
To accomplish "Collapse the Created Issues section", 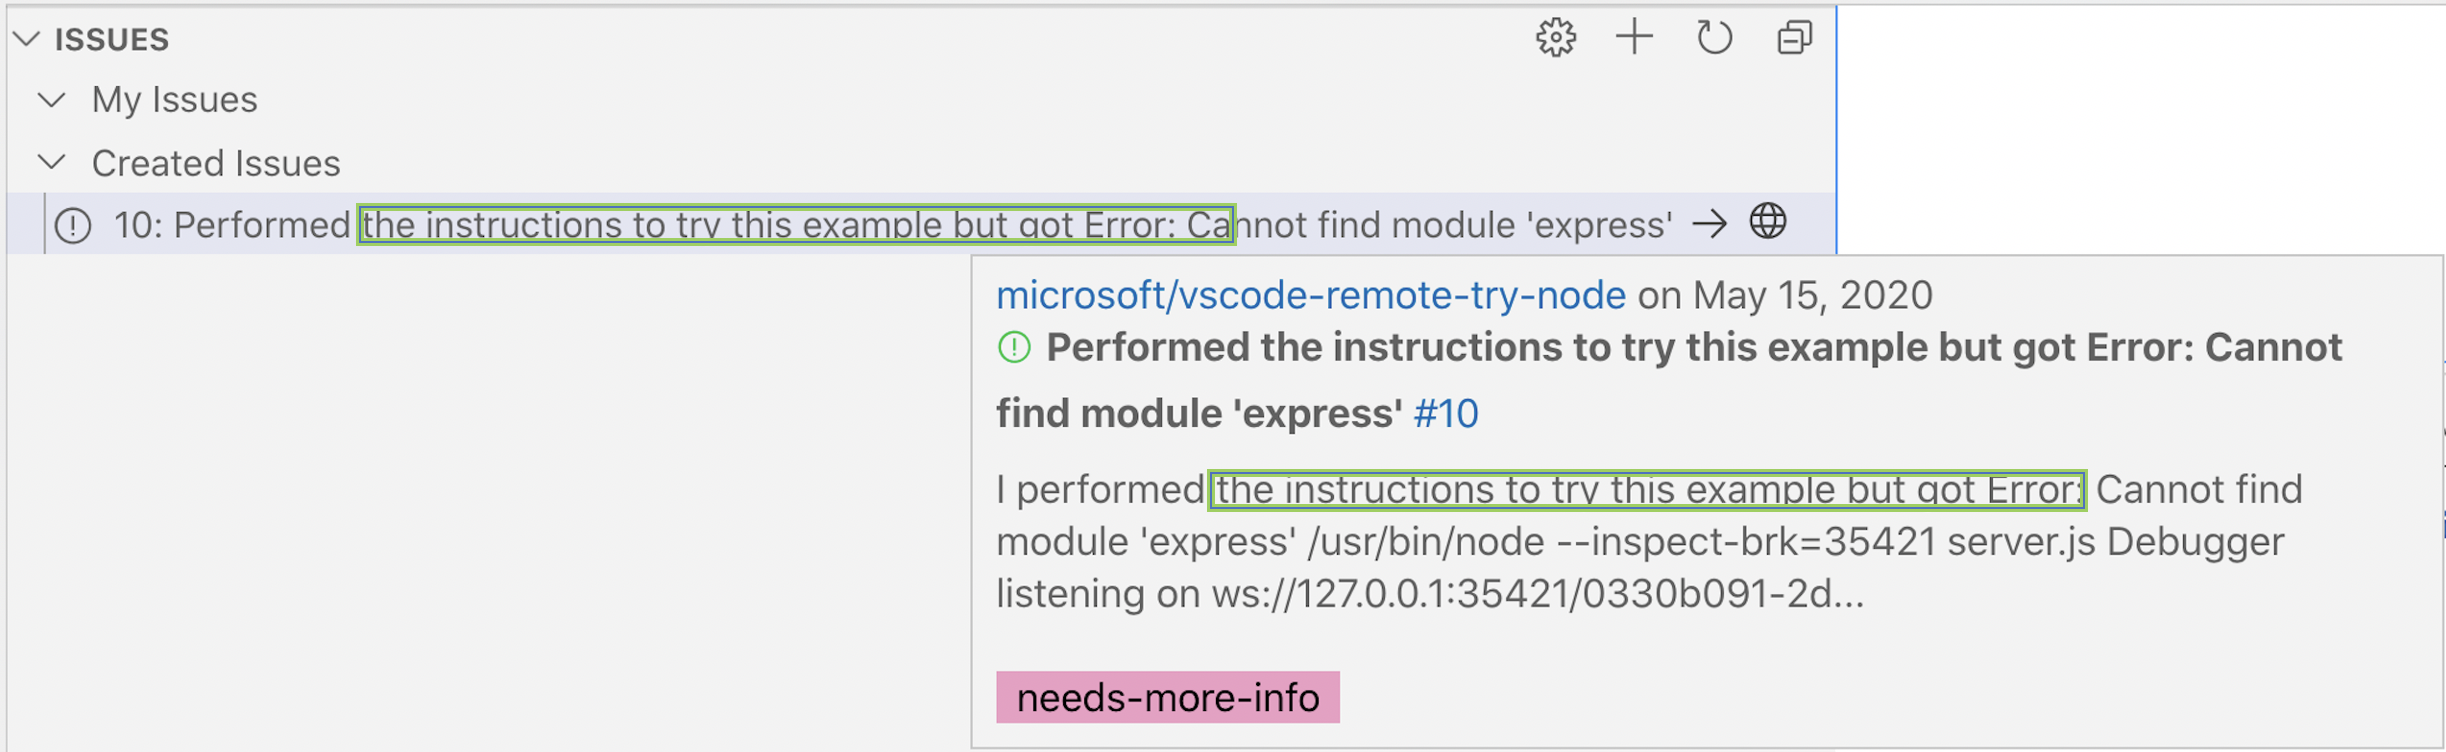I will pyautogui.click(x=53, y=162).
